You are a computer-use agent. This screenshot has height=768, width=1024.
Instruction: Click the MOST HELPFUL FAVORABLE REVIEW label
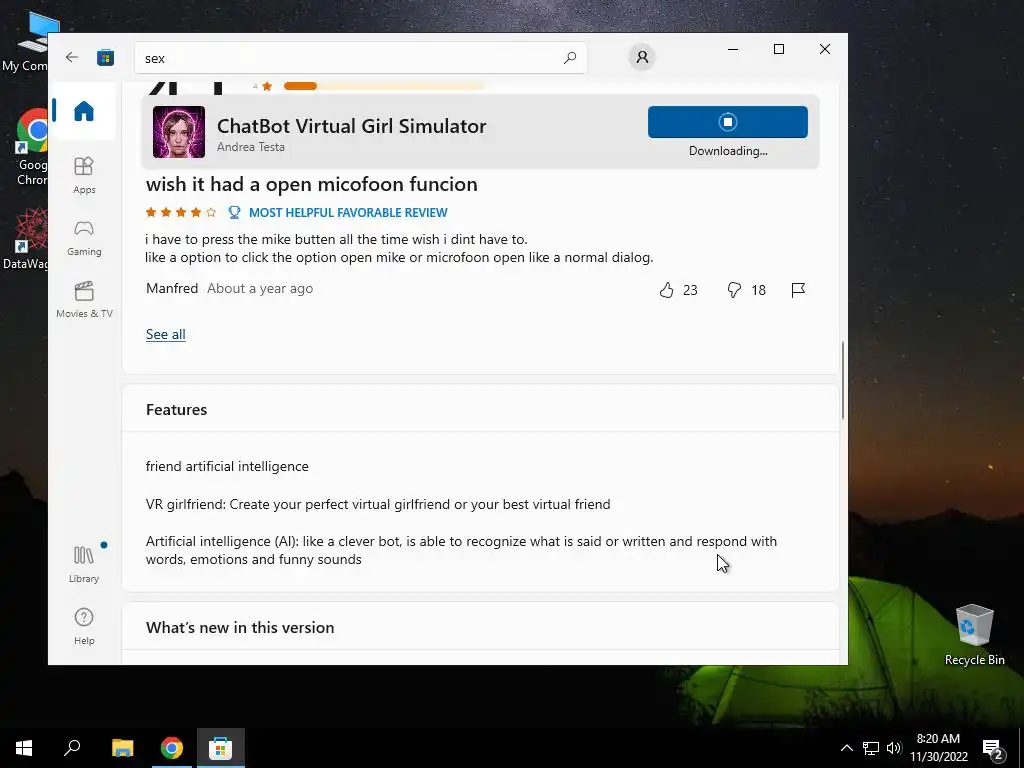tap(348, 212)
